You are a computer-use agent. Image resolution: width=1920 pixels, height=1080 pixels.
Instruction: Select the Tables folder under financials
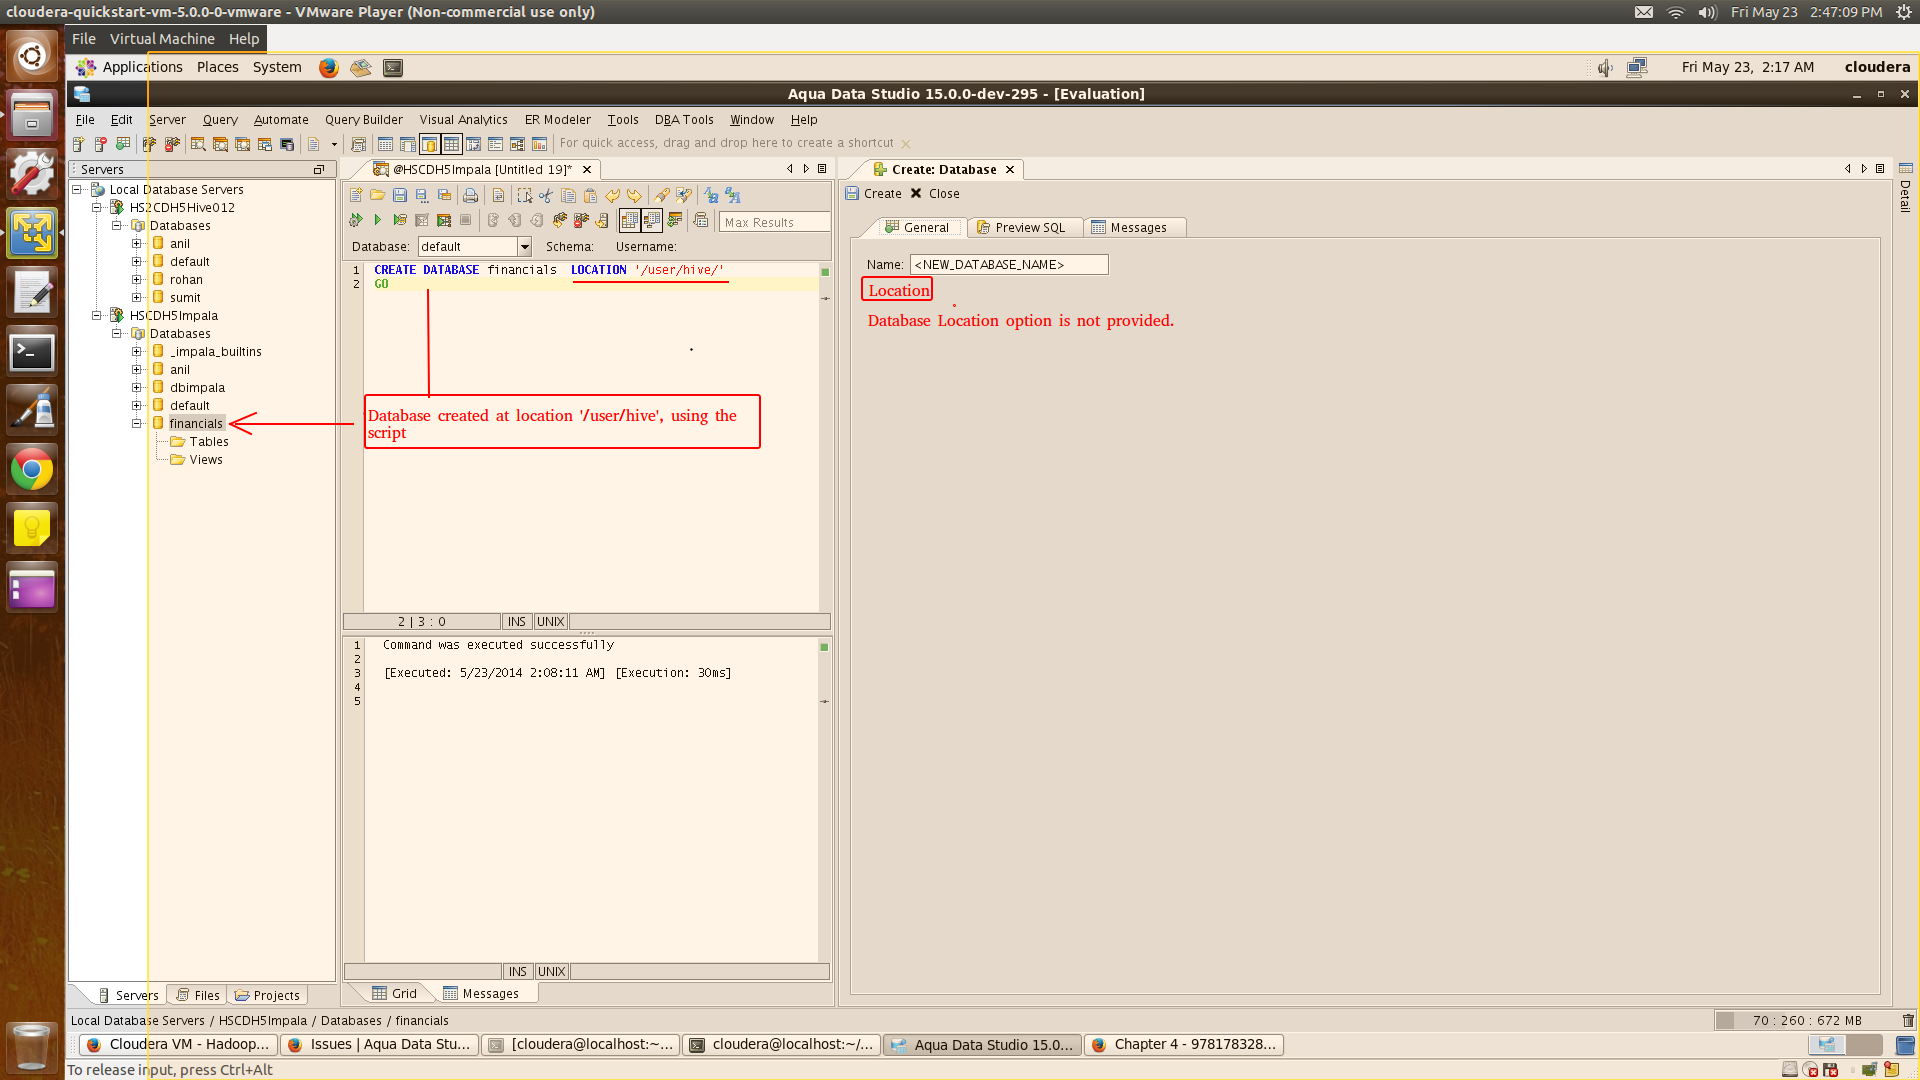tap(200, 442)
